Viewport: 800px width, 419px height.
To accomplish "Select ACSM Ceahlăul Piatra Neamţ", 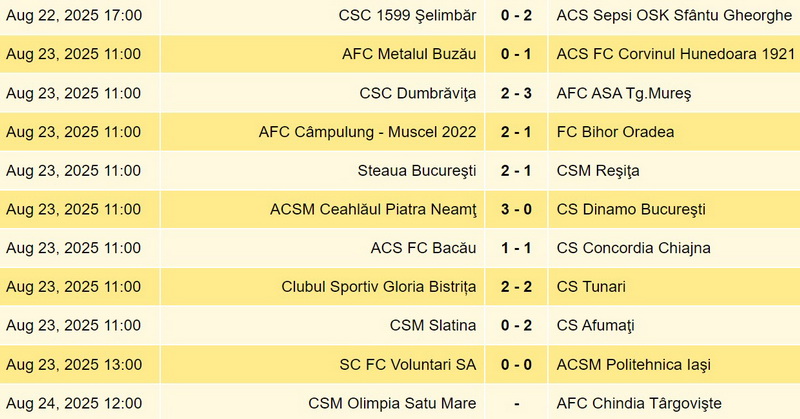I will 373,210.
